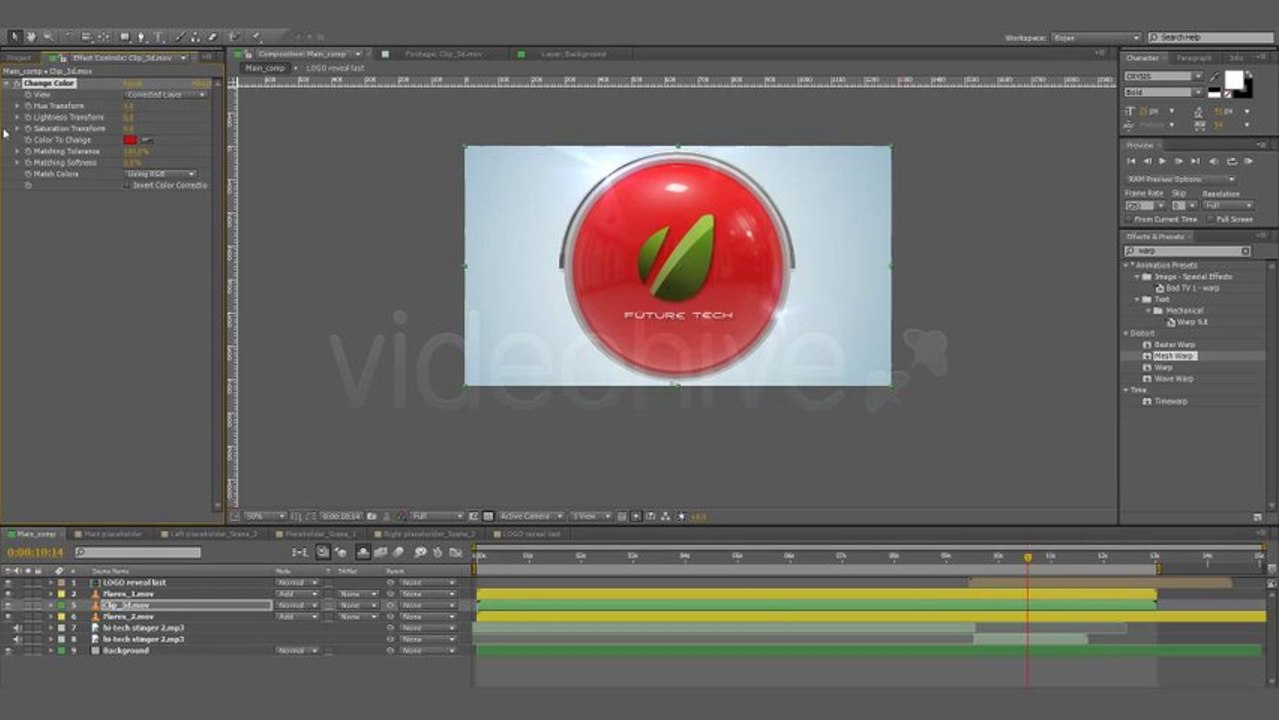
Task: Toggle Hide Shy Layers switch
Action: point(363,551)
